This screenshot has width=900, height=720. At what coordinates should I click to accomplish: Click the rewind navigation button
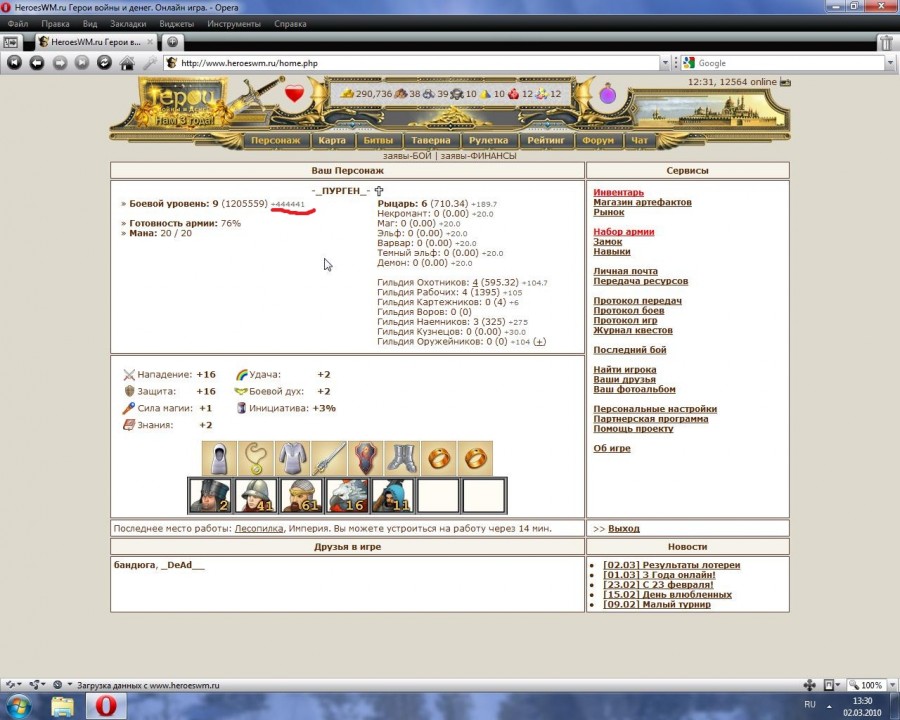[x=15, y=63]
